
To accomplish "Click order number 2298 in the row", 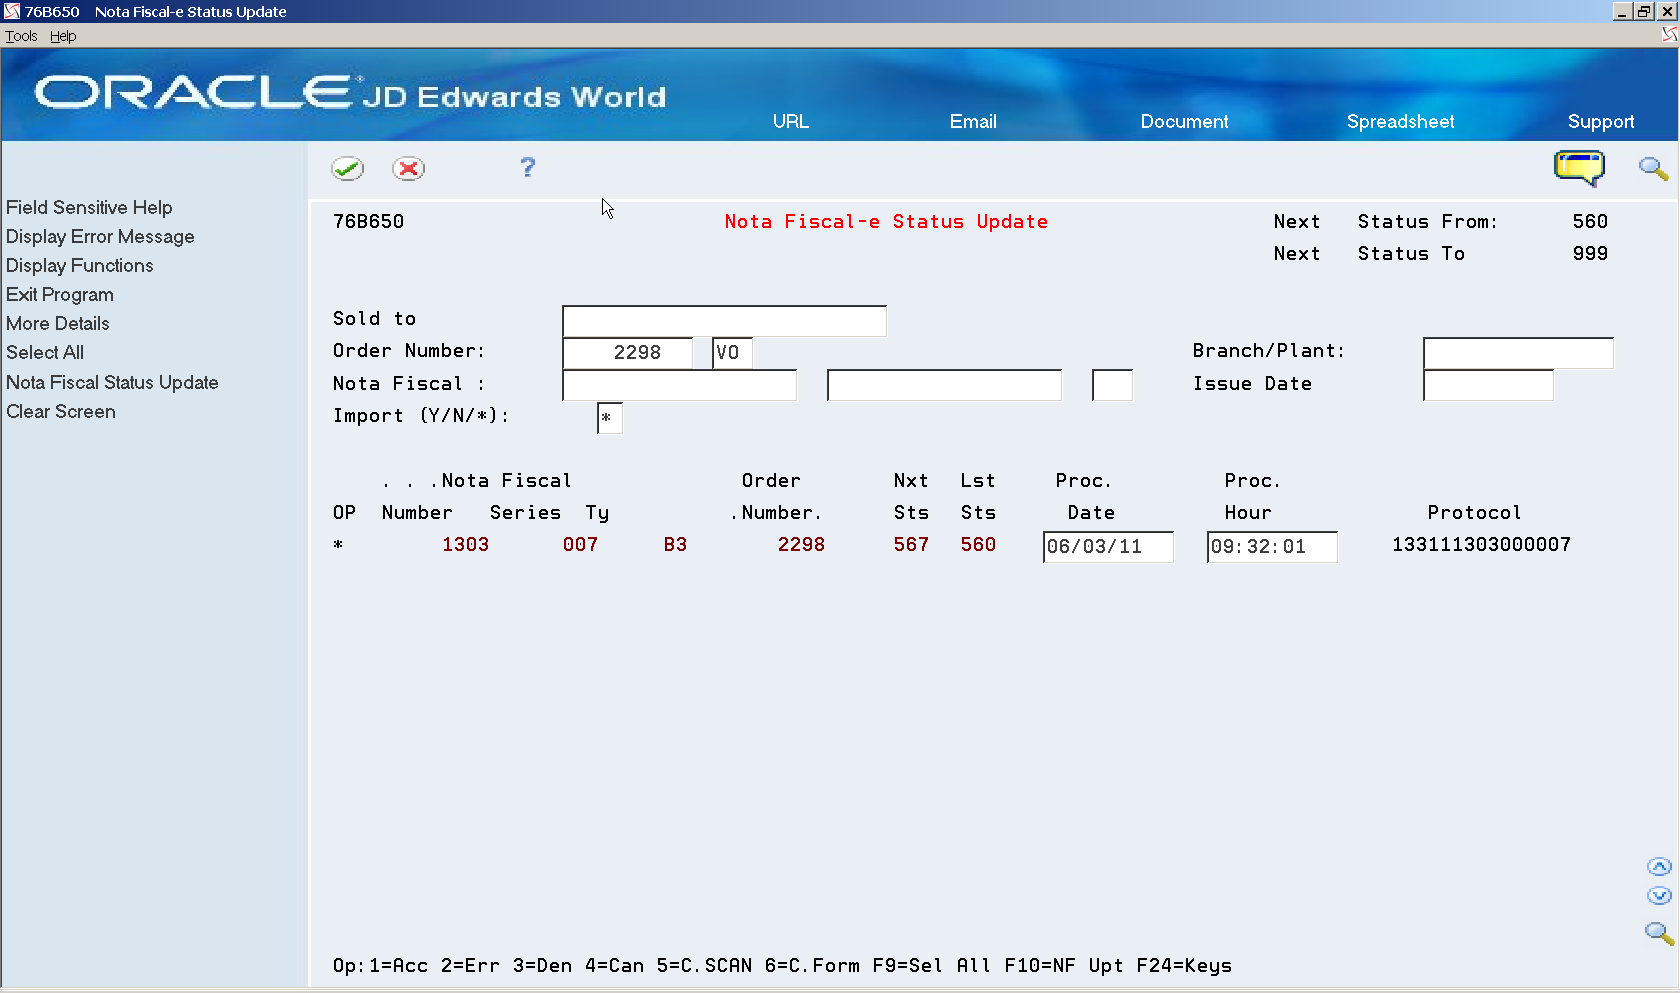I will (x=801, y=545).
